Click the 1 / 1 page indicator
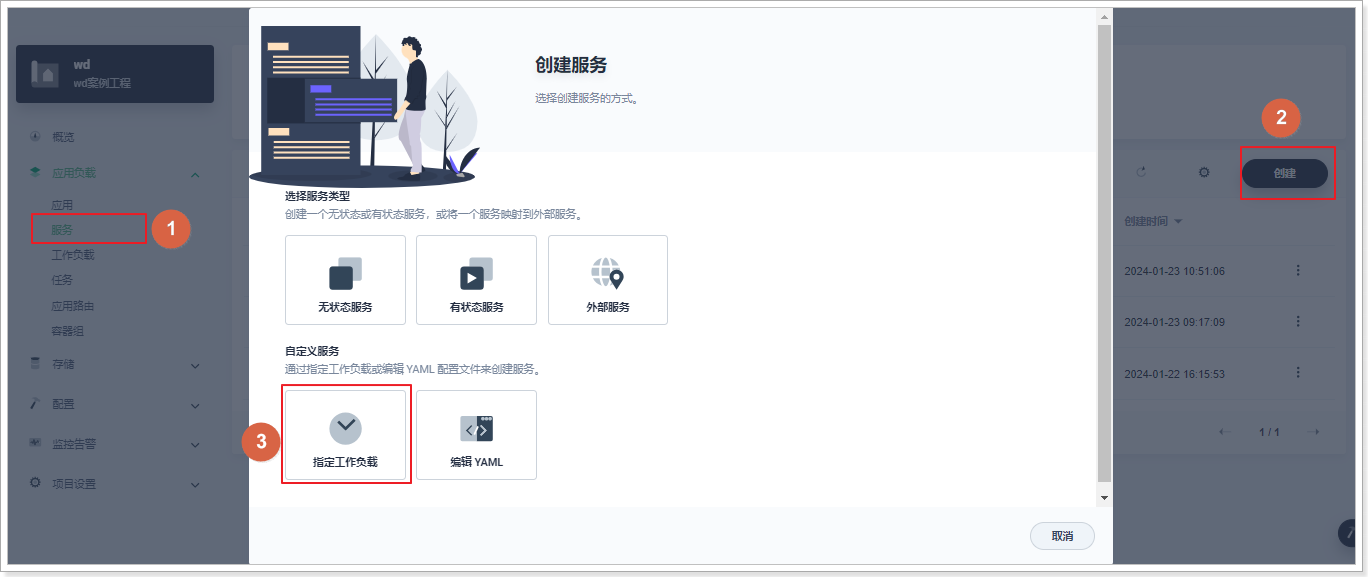Viewport: 1368px width, 577px height. [x=1269, y=432]
